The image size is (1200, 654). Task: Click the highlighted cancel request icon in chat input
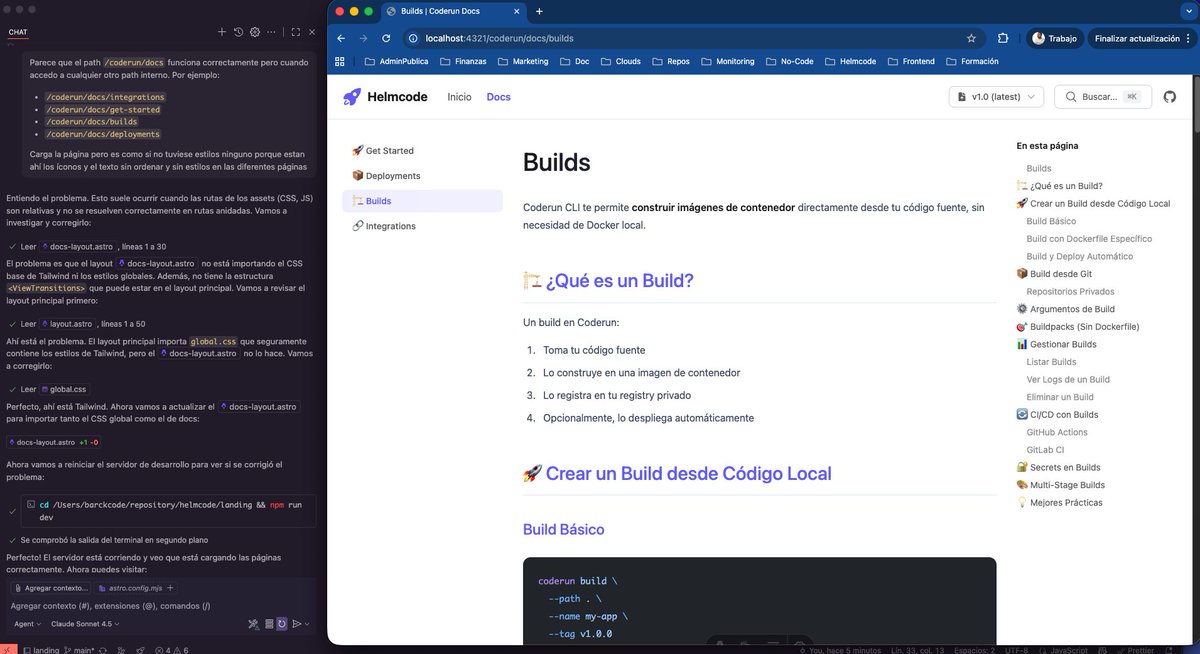click(x=282, y=623)
